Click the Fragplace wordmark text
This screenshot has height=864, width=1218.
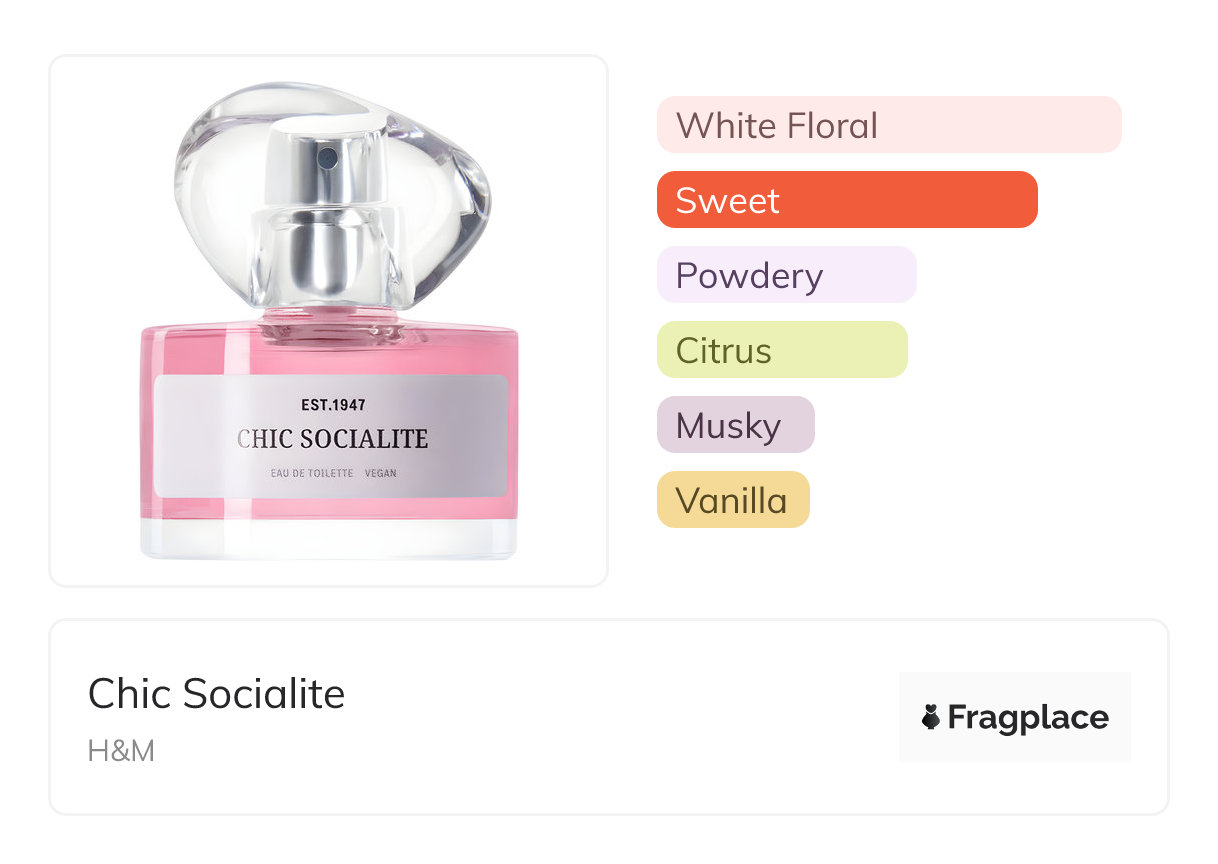(1028, 717)
